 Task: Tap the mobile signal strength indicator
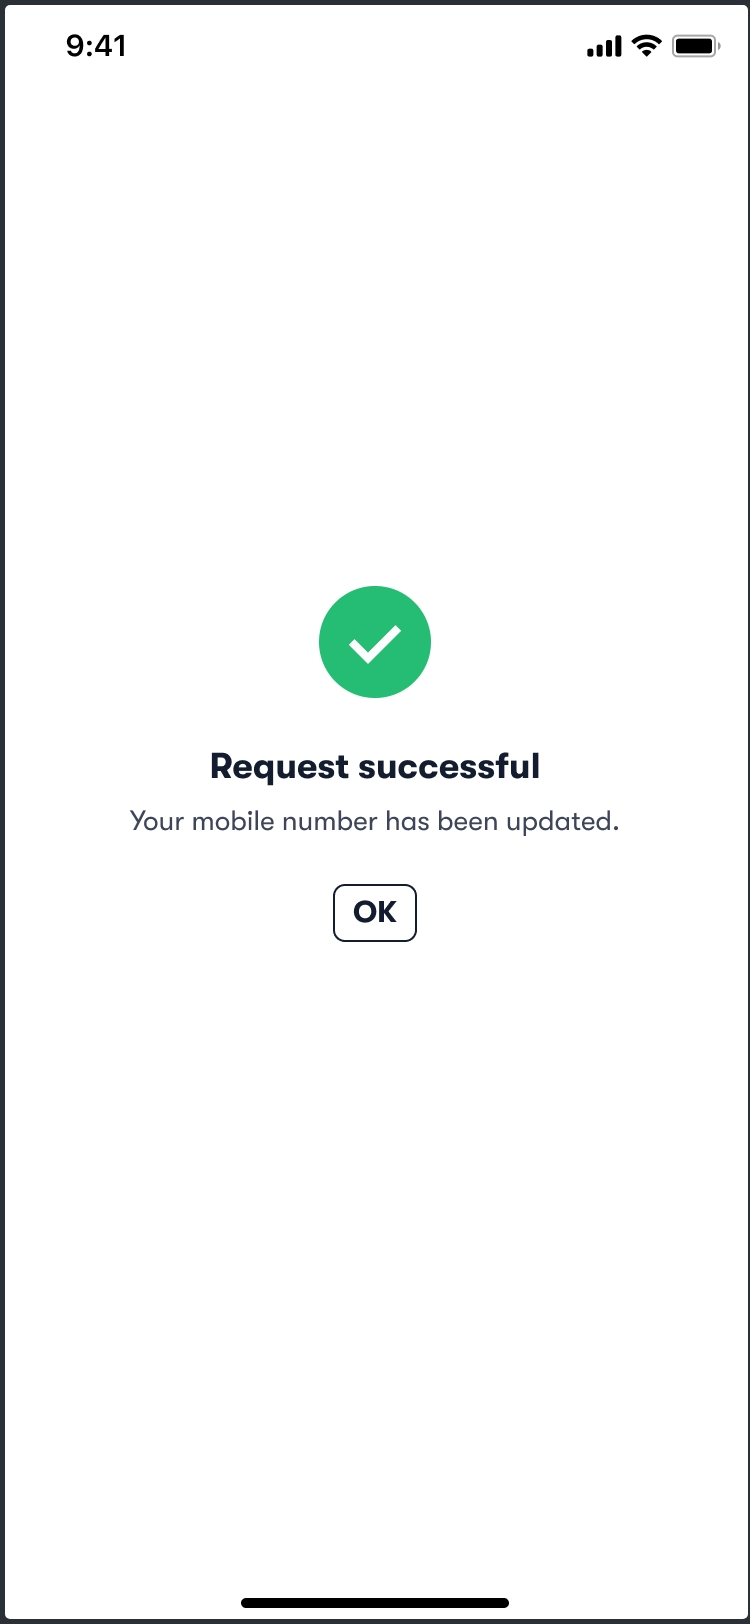point(604,46)
